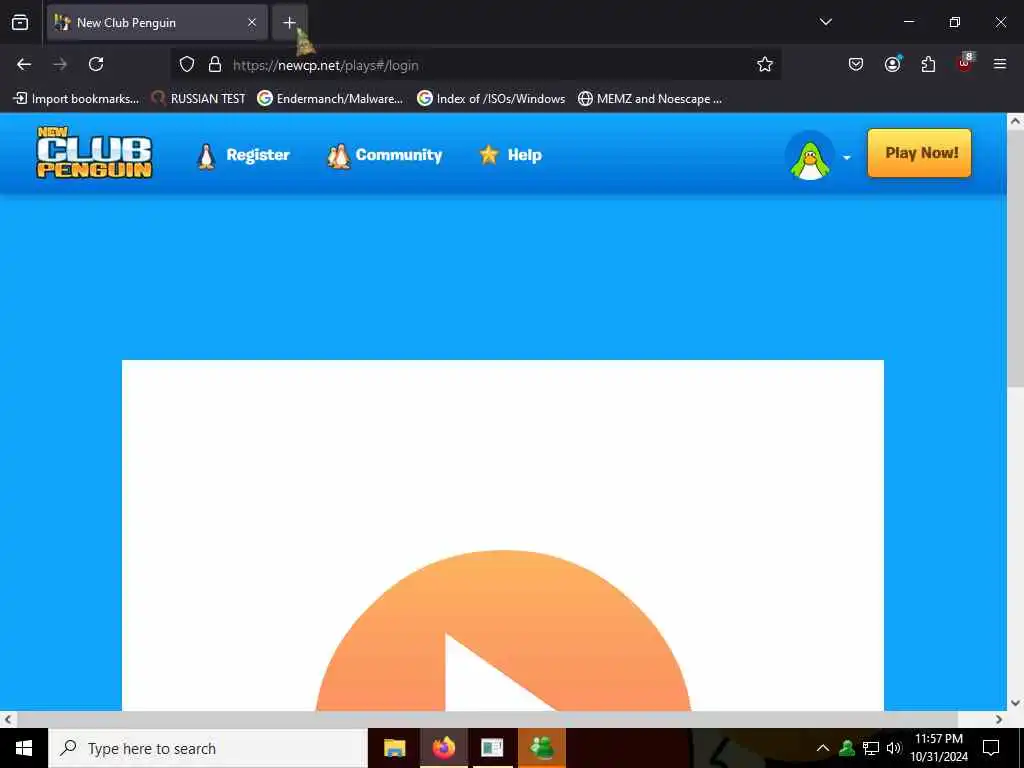Open the Register menu item

coord(243,155)
